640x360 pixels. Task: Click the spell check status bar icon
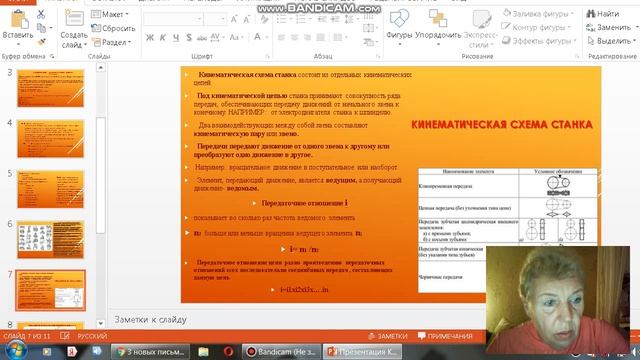coord(64,336)
